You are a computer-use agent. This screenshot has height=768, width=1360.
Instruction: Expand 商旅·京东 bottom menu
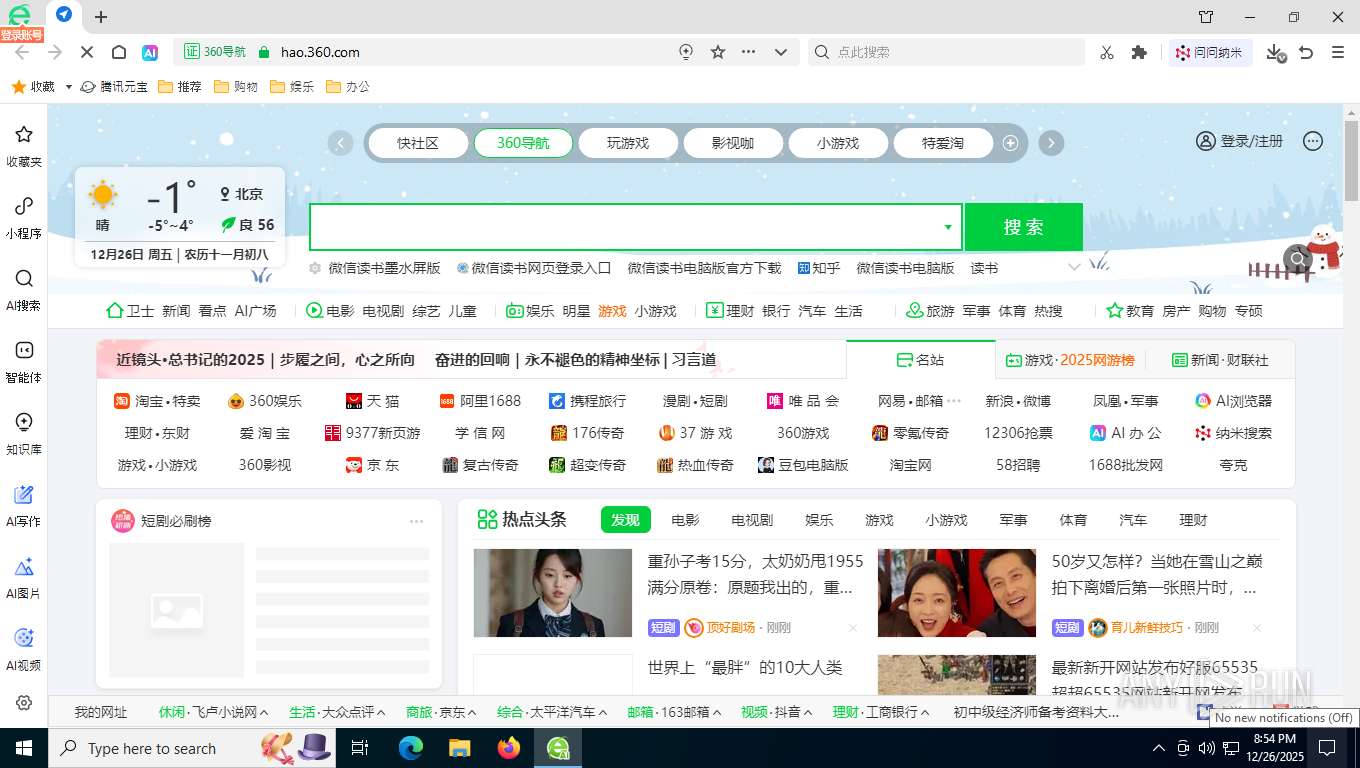tap(471, 712)
